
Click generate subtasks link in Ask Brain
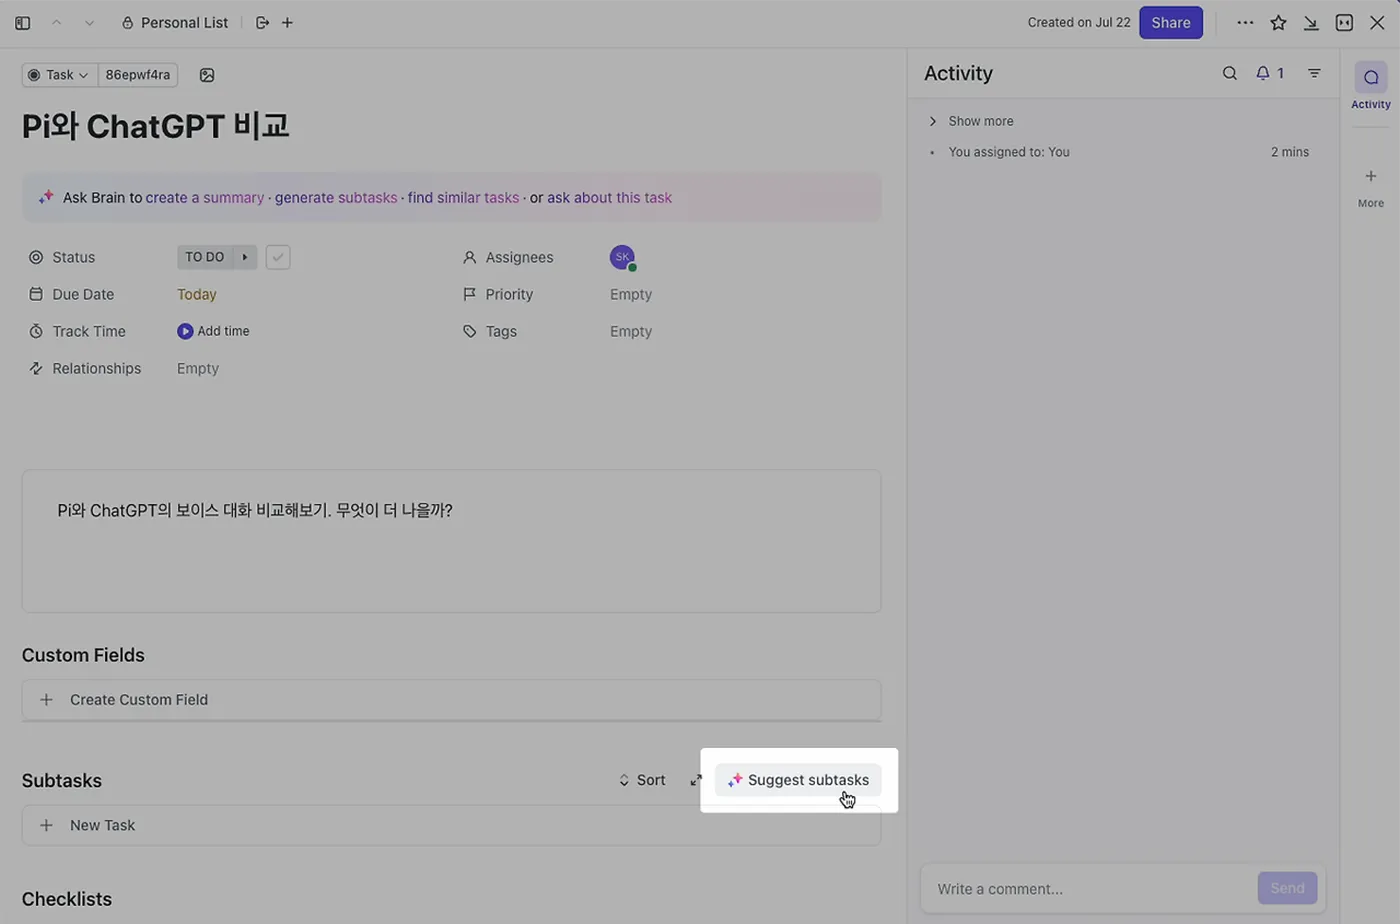336,198
